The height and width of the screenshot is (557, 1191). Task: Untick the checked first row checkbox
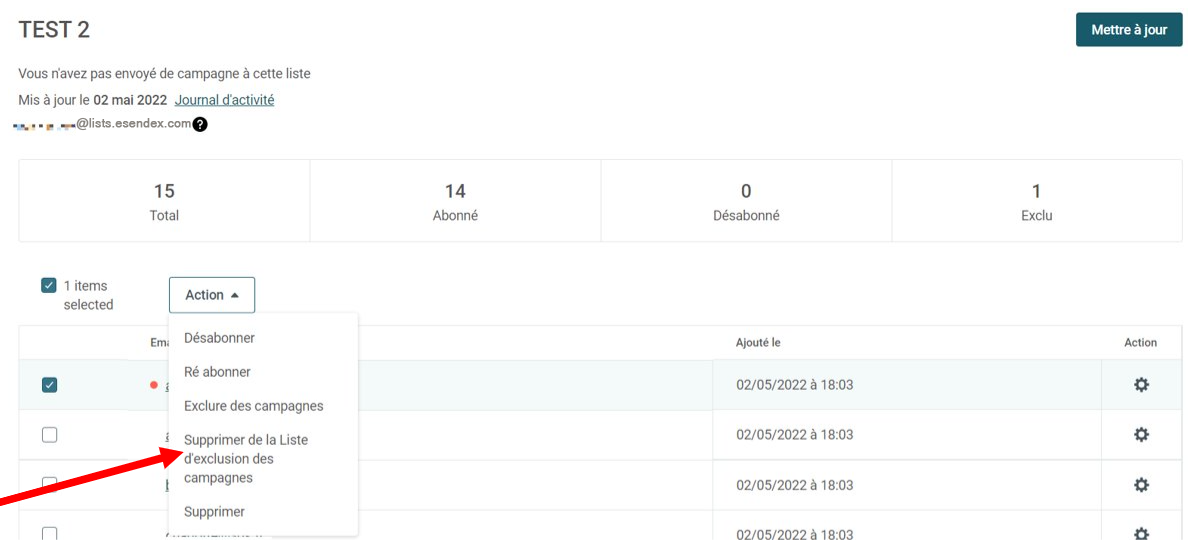click(x=49, y=385)
